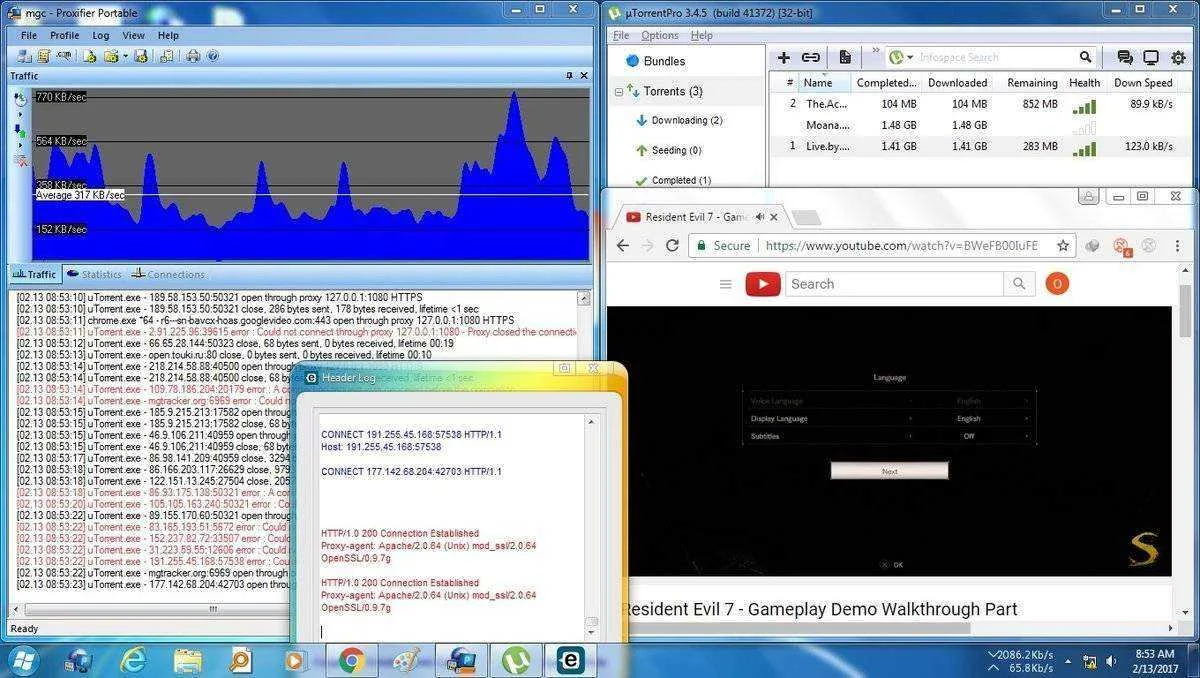Sort torrents by Down Speed column
Screen dimensions: 1200x678
pos(1143,83)
